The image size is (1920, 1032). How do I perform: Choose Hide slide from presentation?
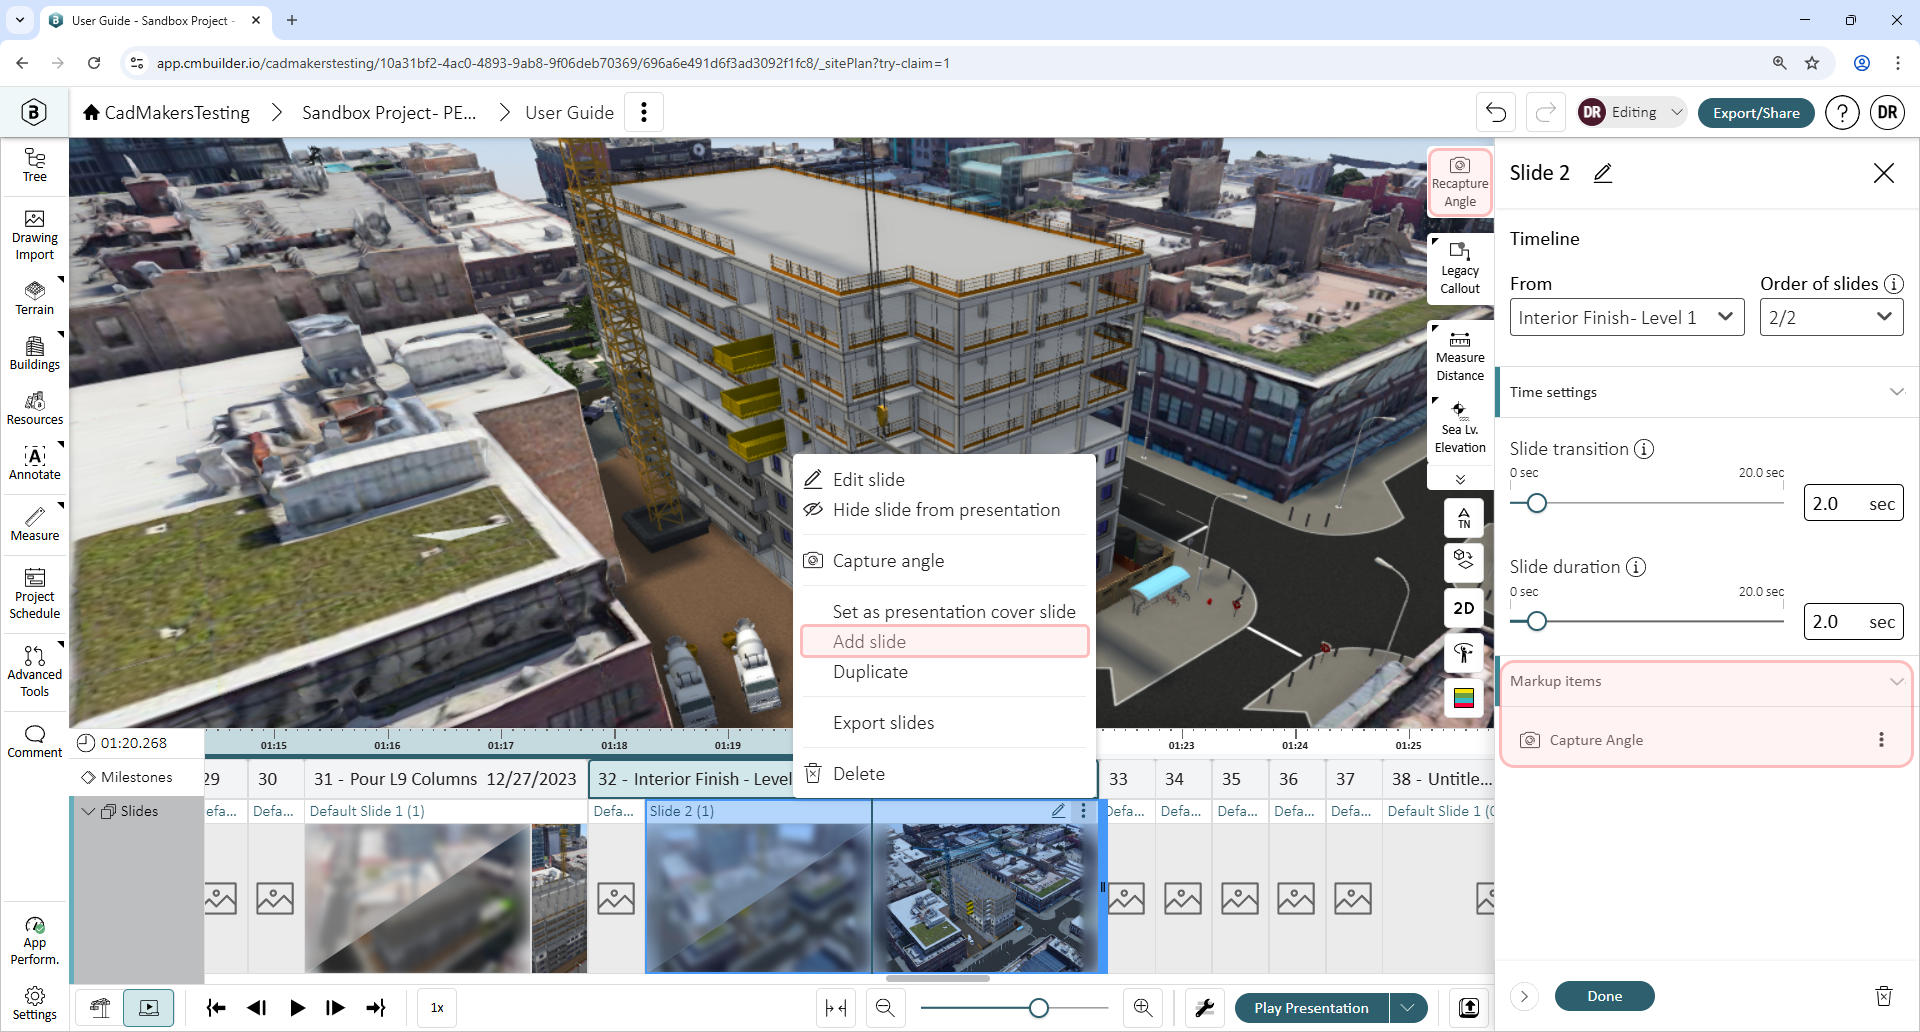point(945,510)
